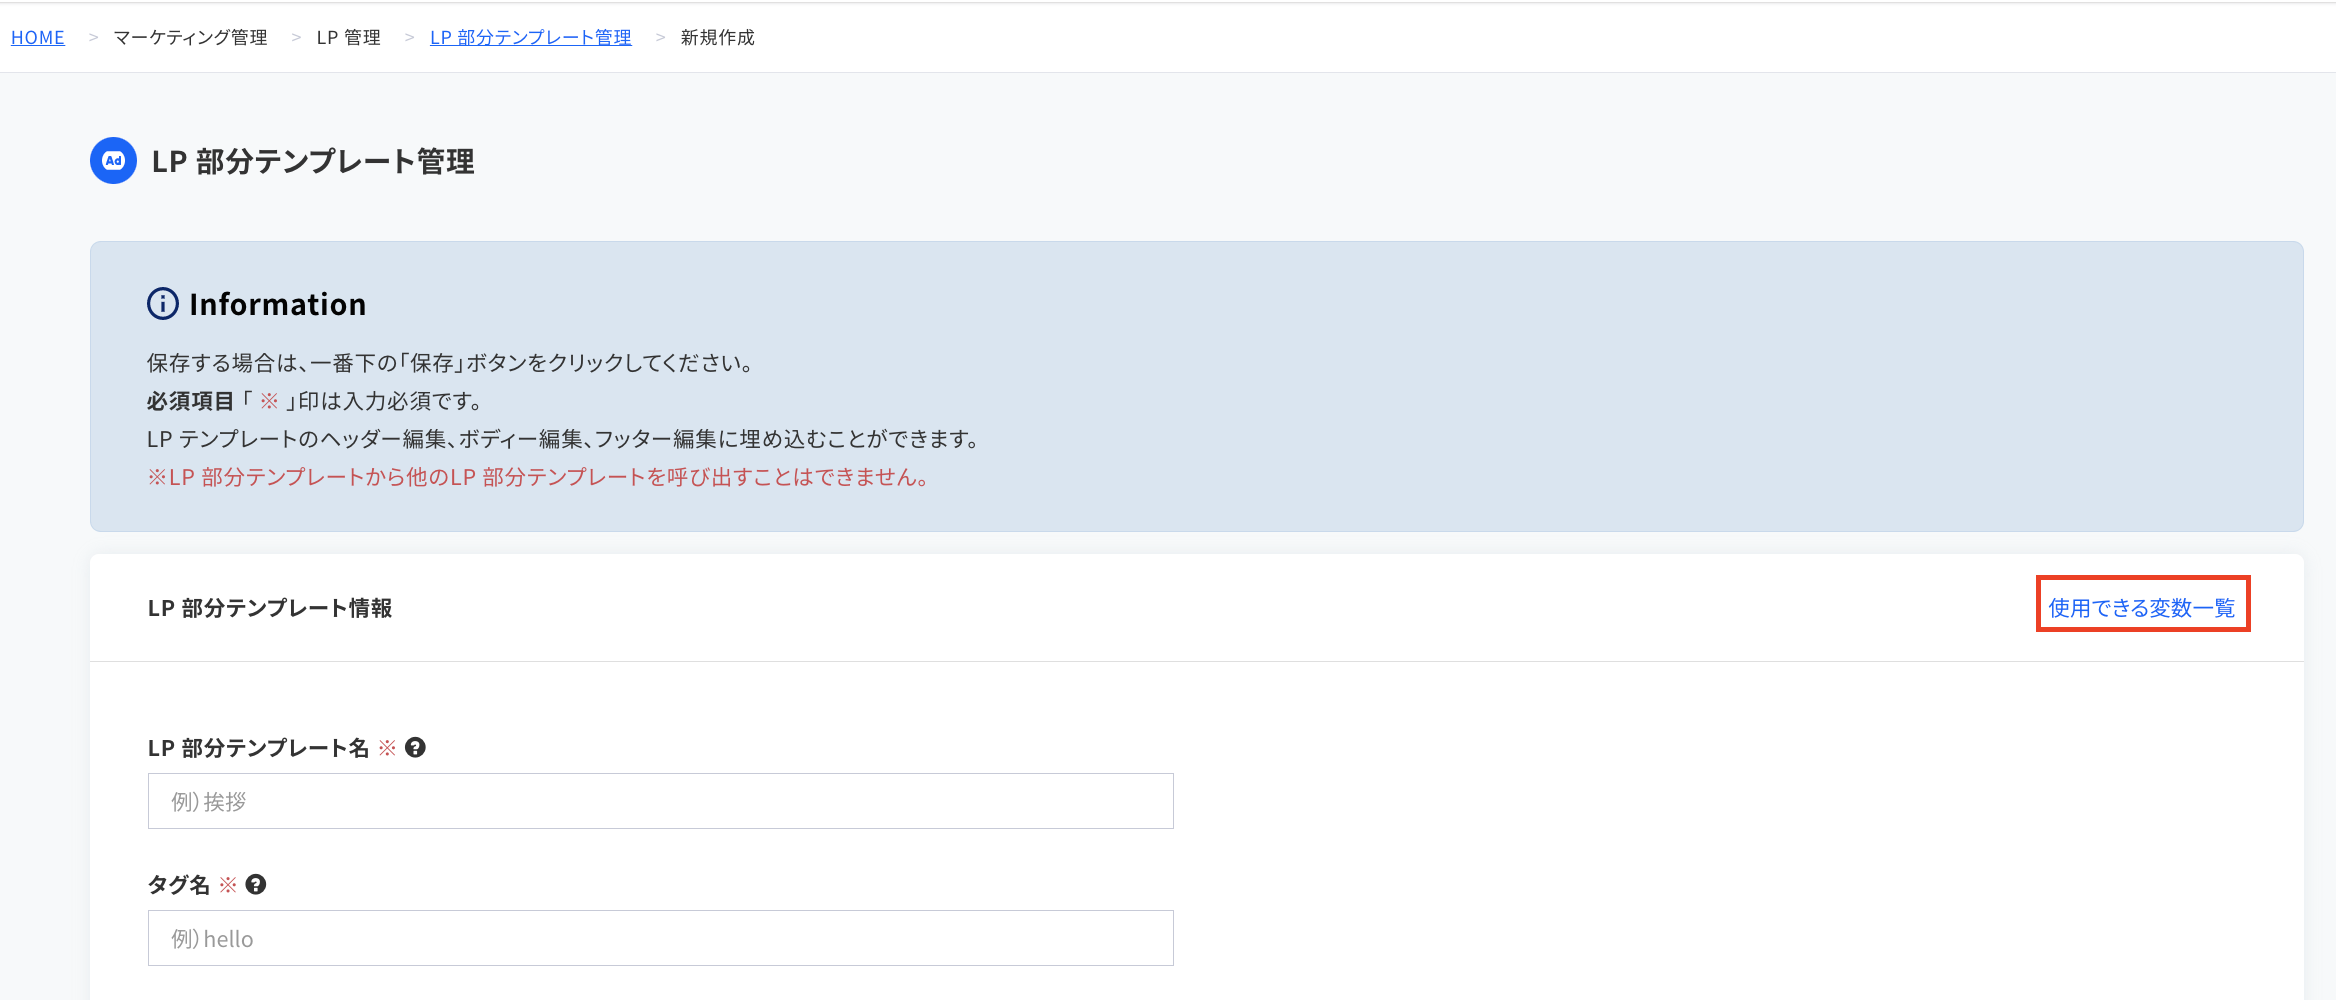
Task: Open the 使用できる変数一覧 link
Action: click(2142, 608)
